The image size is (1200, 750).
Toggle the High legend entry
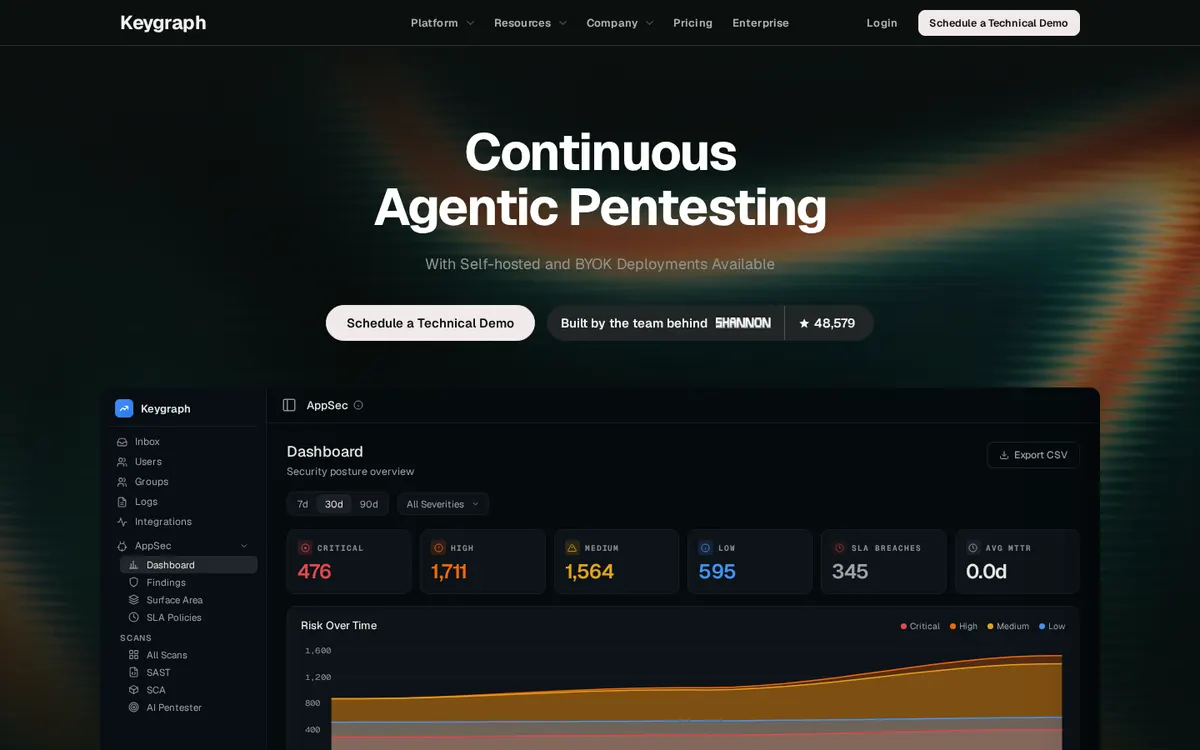pos(964,626)
